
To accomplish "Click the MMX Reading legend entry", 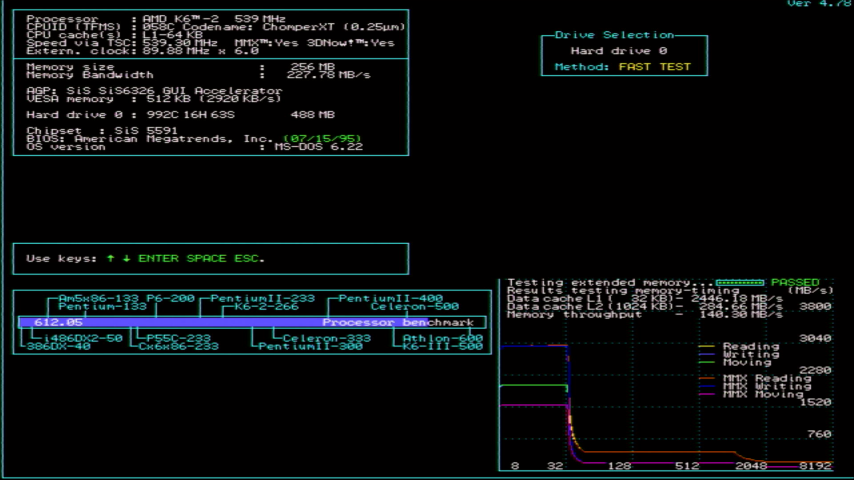I will tap(766, 378).
